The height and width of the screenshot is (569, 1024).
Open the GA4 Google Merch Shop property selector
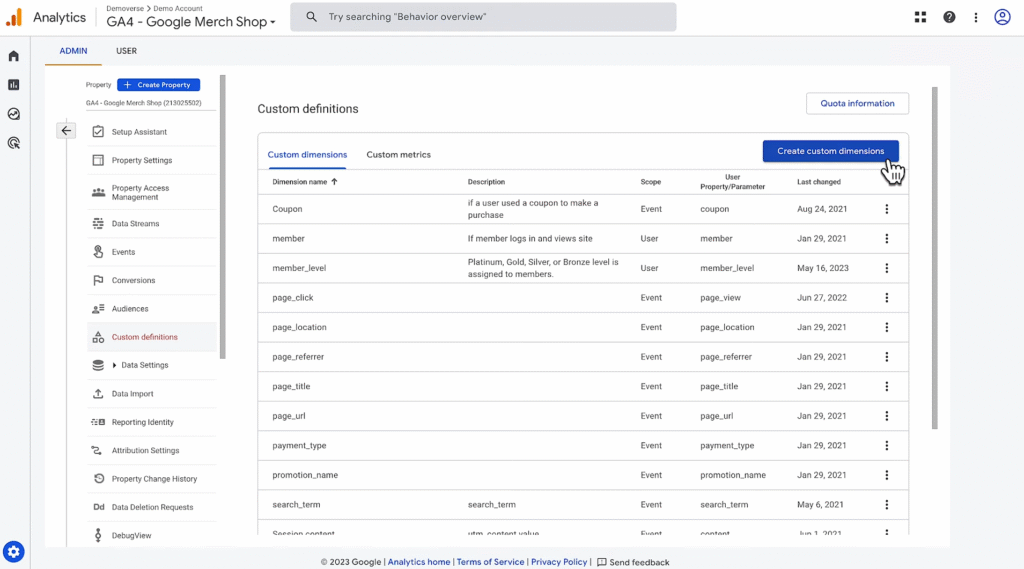point(191,22)
